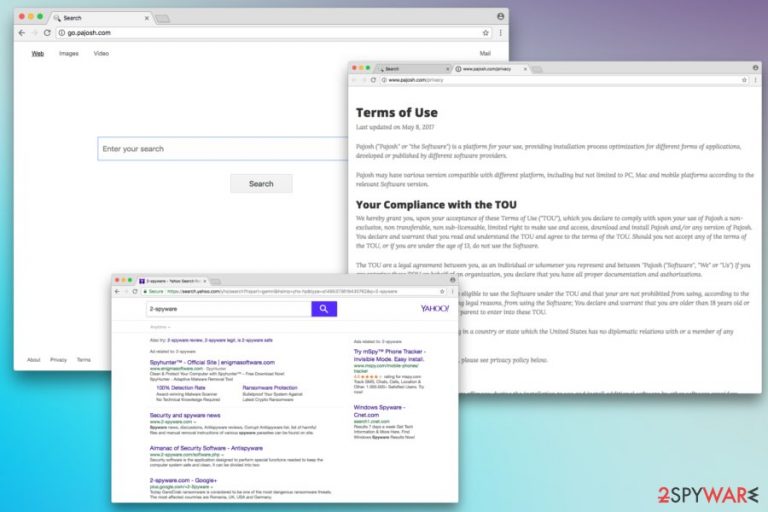Viewport: 768px width, 512px height.
Task: Close the www.pajosh.com/privacy tab
Action: [525, 69]
